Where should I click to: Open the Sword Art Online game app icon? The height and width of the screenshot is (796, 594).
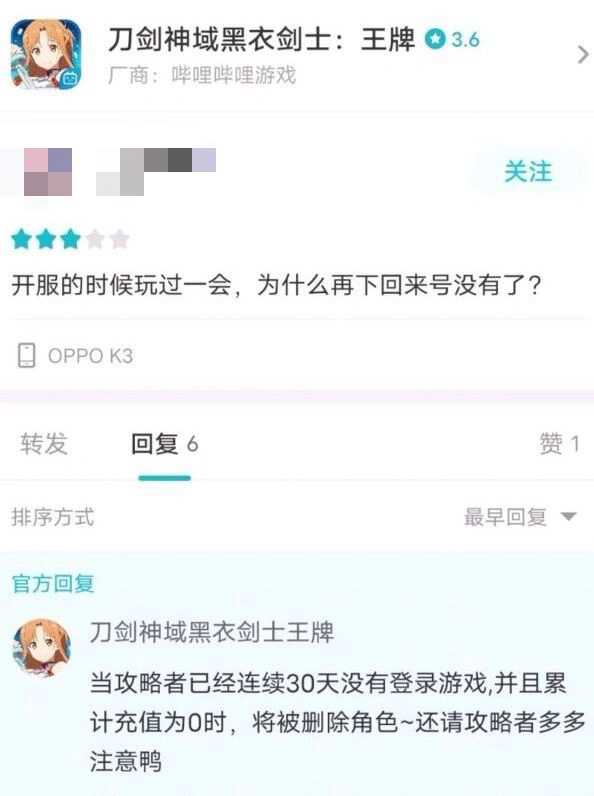(x=46, y=54)
